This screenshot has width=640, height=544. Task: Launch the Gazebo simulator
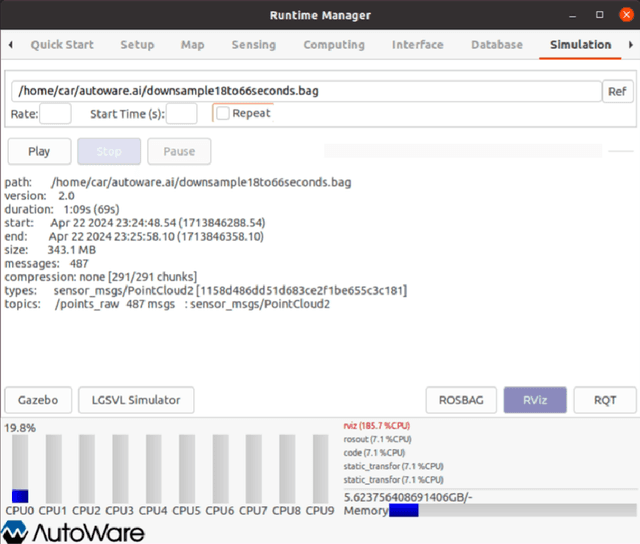pyautogui.click(x=37, y=400)
